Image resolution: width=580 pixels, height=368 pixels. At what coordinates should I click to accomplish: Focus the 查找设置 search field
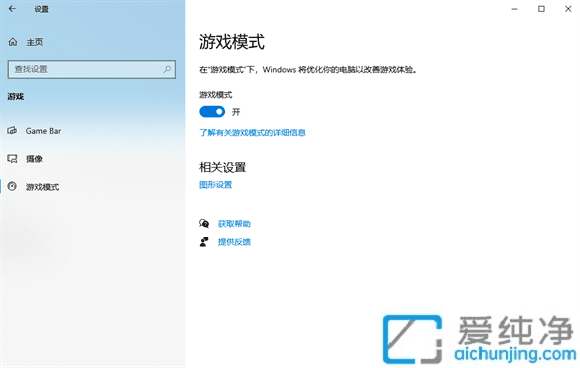point(91,69)
